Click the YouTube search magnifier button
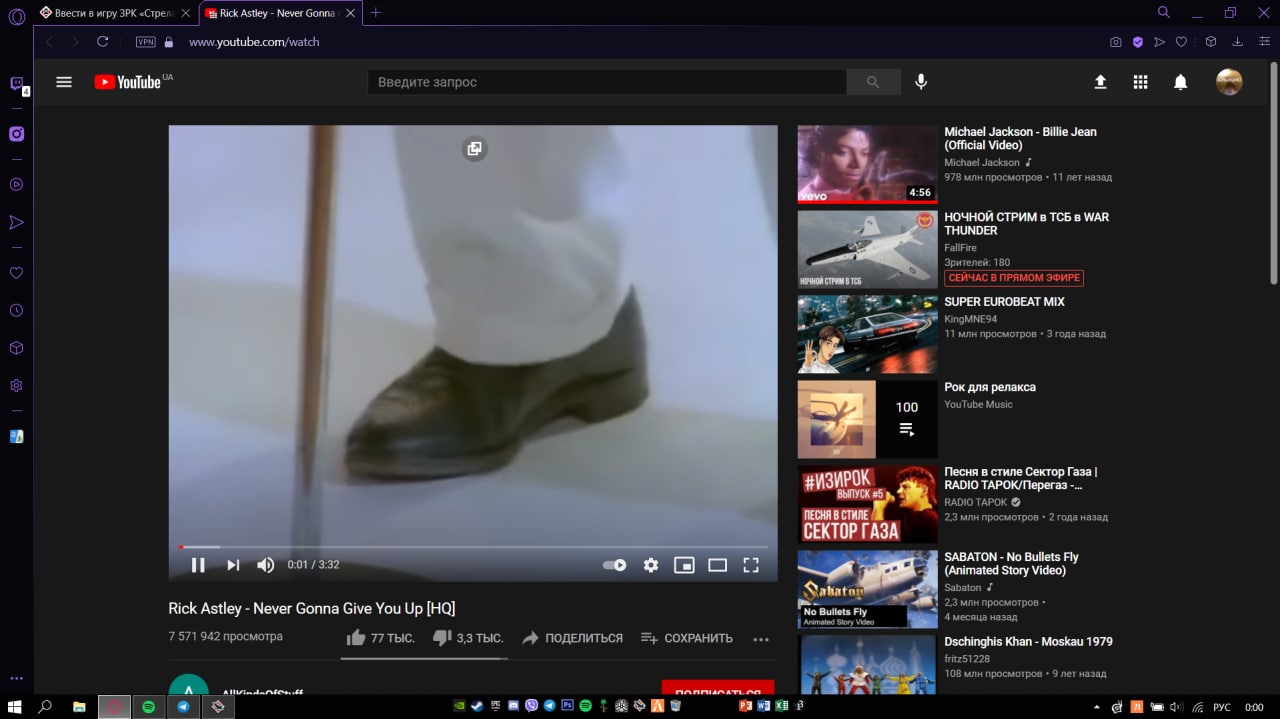The height and width of the screenshot is (719, 1280). (873, 82)
